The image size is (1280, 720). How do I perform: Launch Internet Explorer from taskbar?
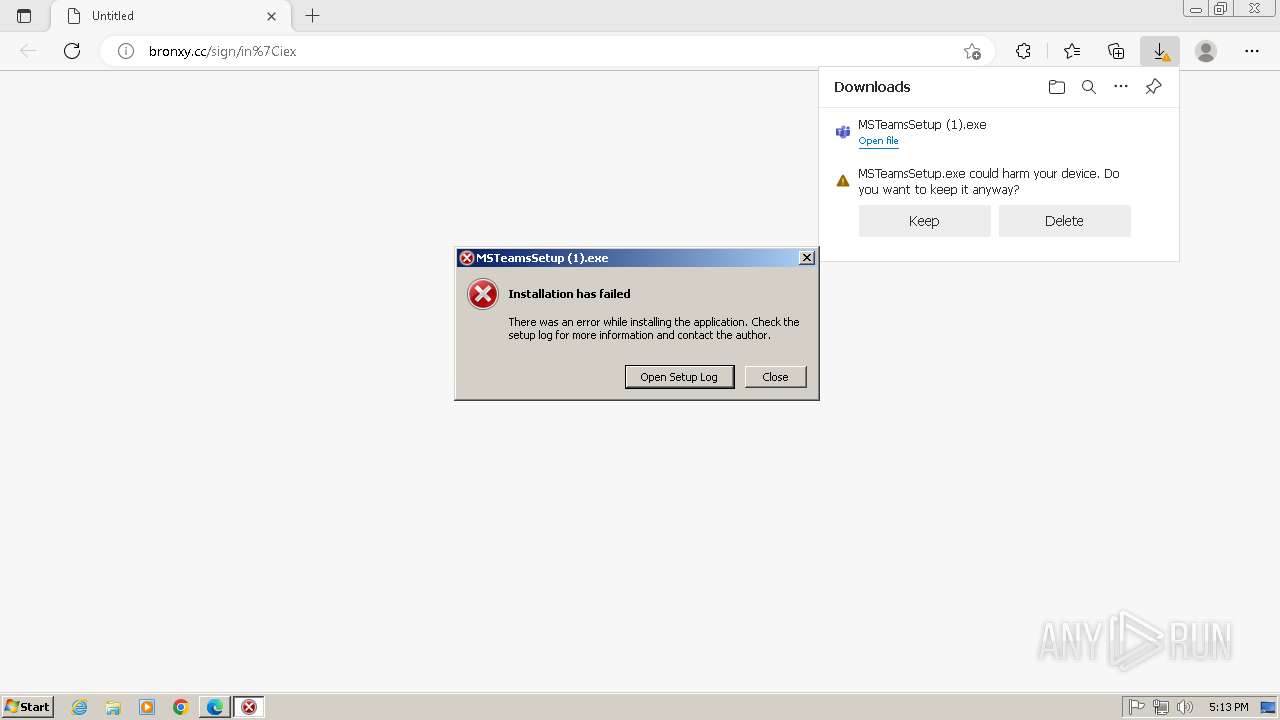point(79,707)
